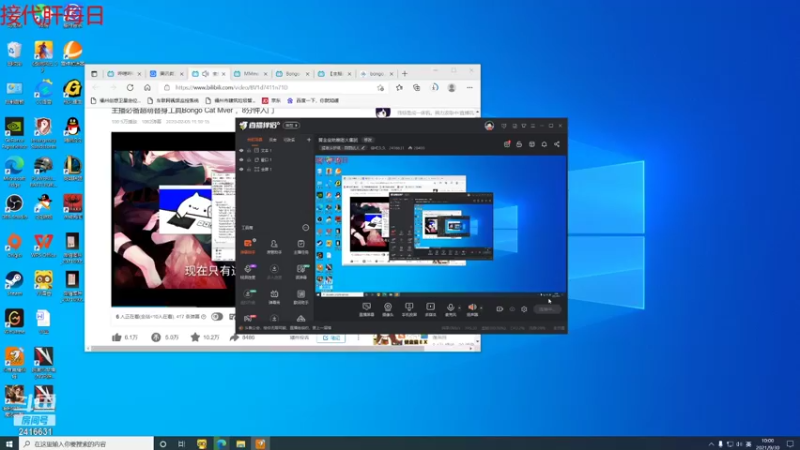Open the 京东 bookmark

272,101
